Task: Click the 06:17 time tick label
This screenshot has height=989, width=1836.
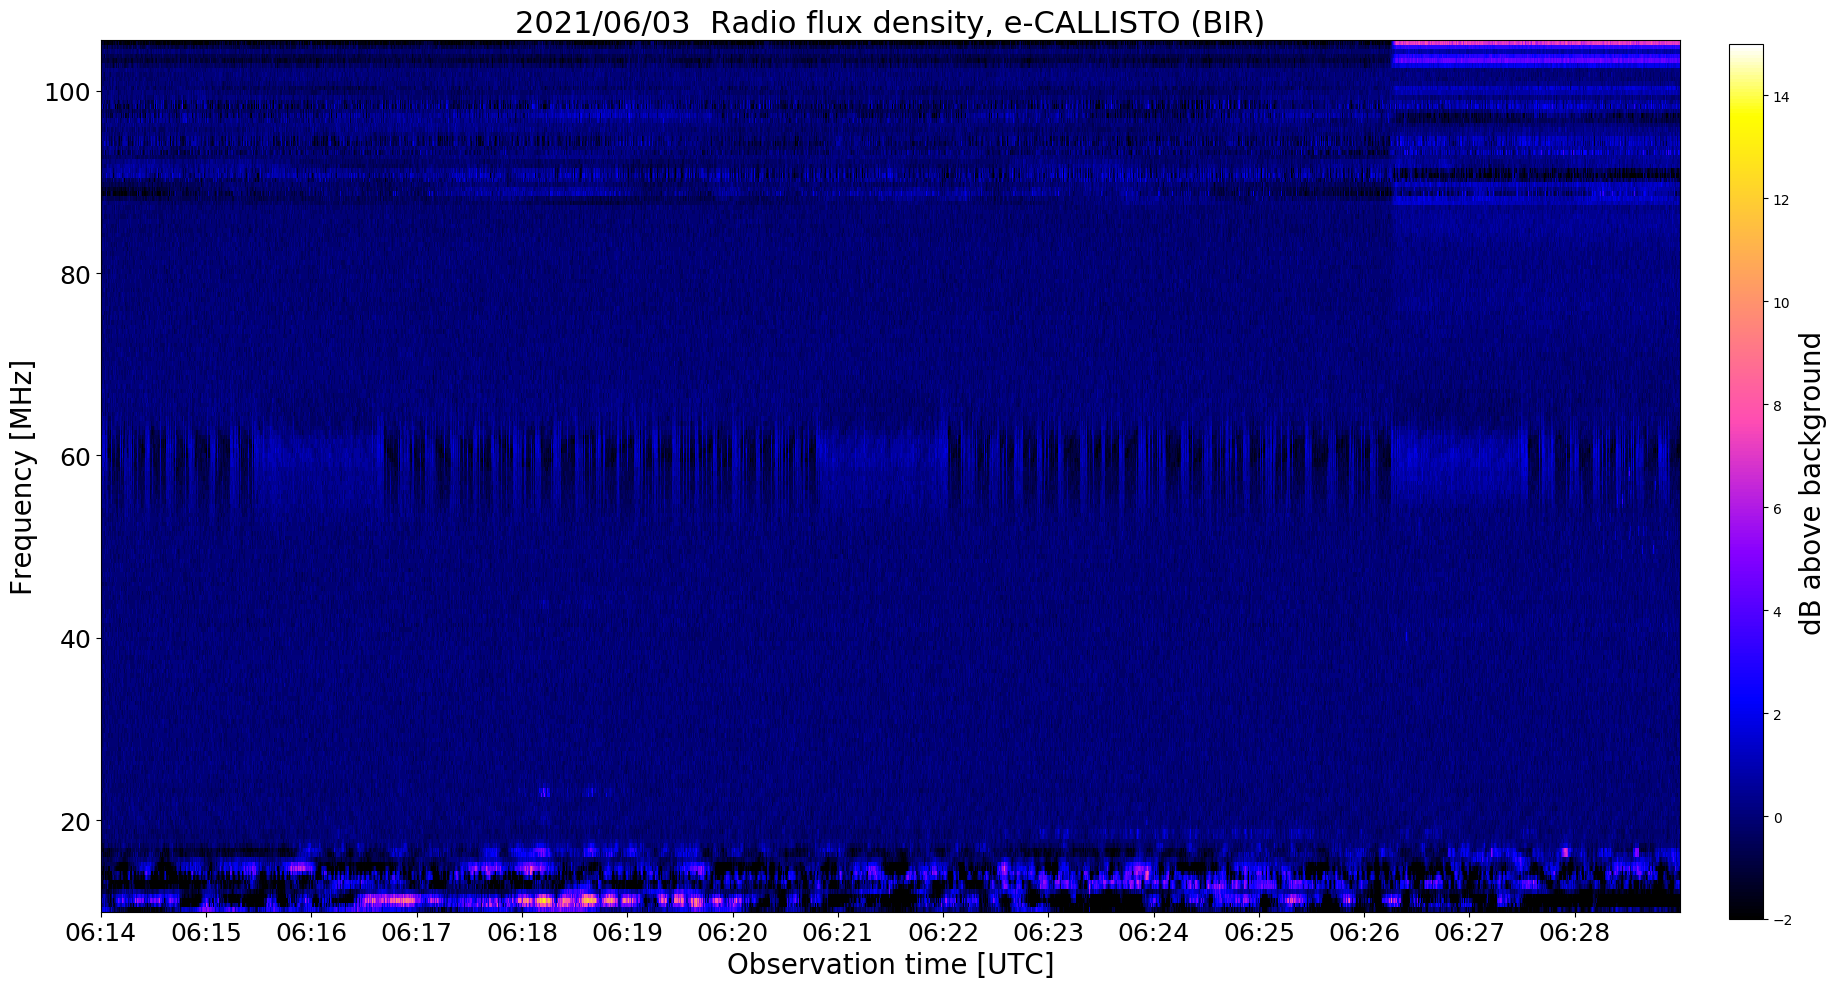Action: (x=417, y=933)
